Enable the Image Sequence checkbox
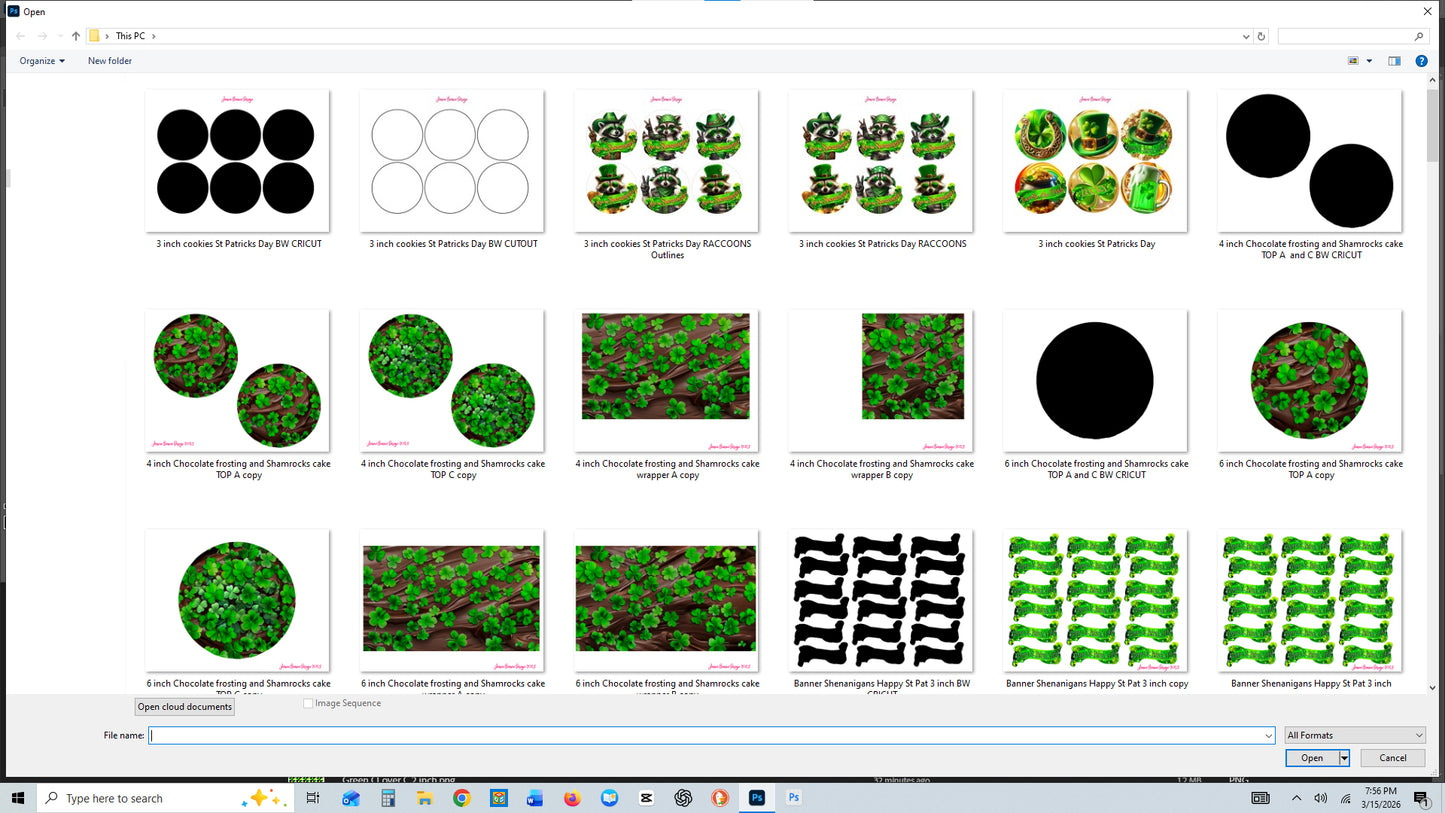The image size is (1445, 813). (x=308, y=703)
